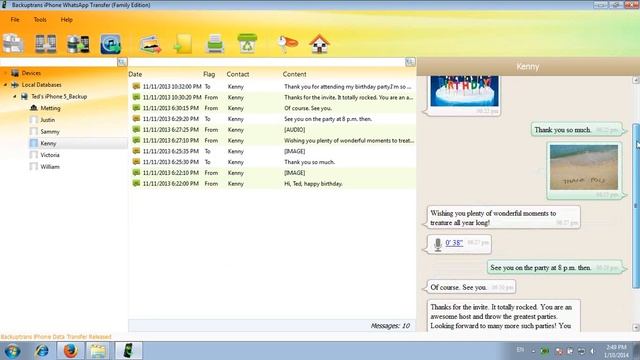Select the 'Wishing you plenty' list row

click(272, 140)
